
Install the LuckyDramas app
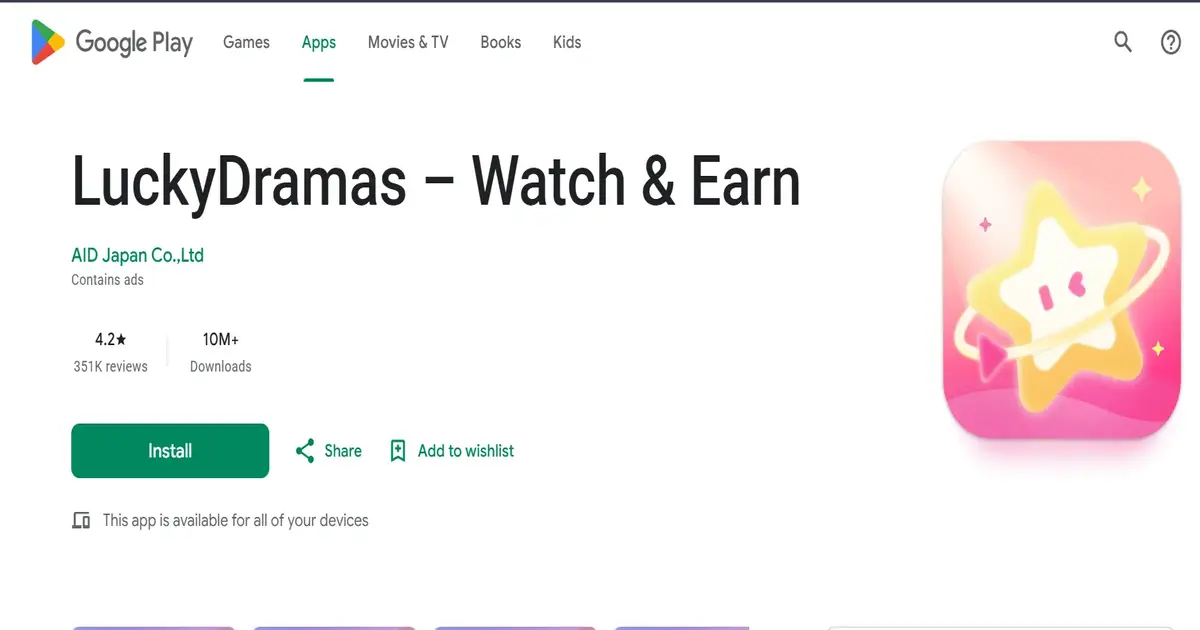(170, 451)
